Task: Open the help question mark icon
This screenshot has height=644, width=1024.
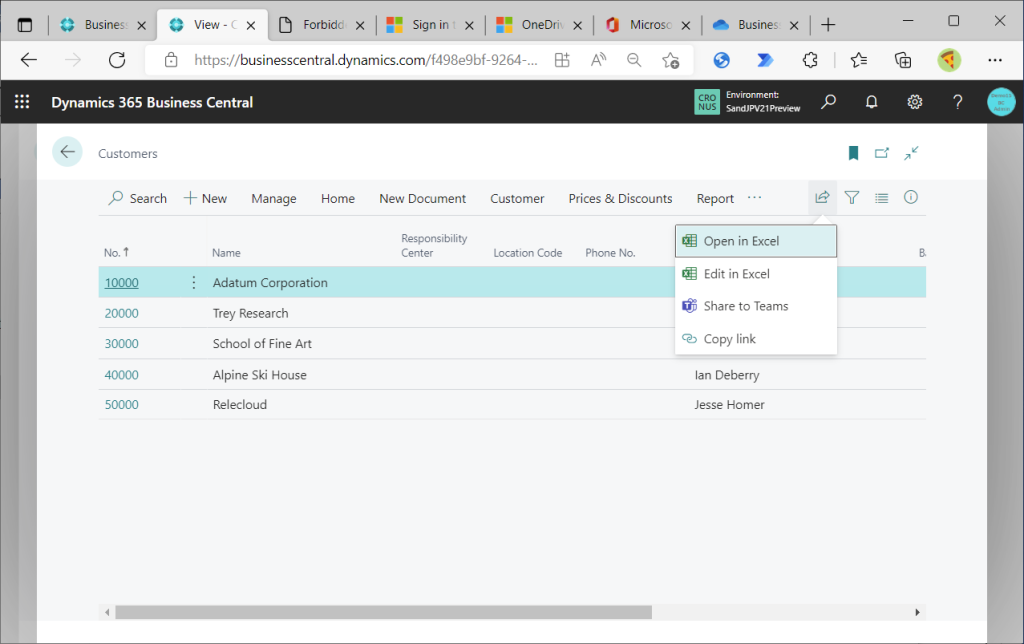Action: point(957,102)
